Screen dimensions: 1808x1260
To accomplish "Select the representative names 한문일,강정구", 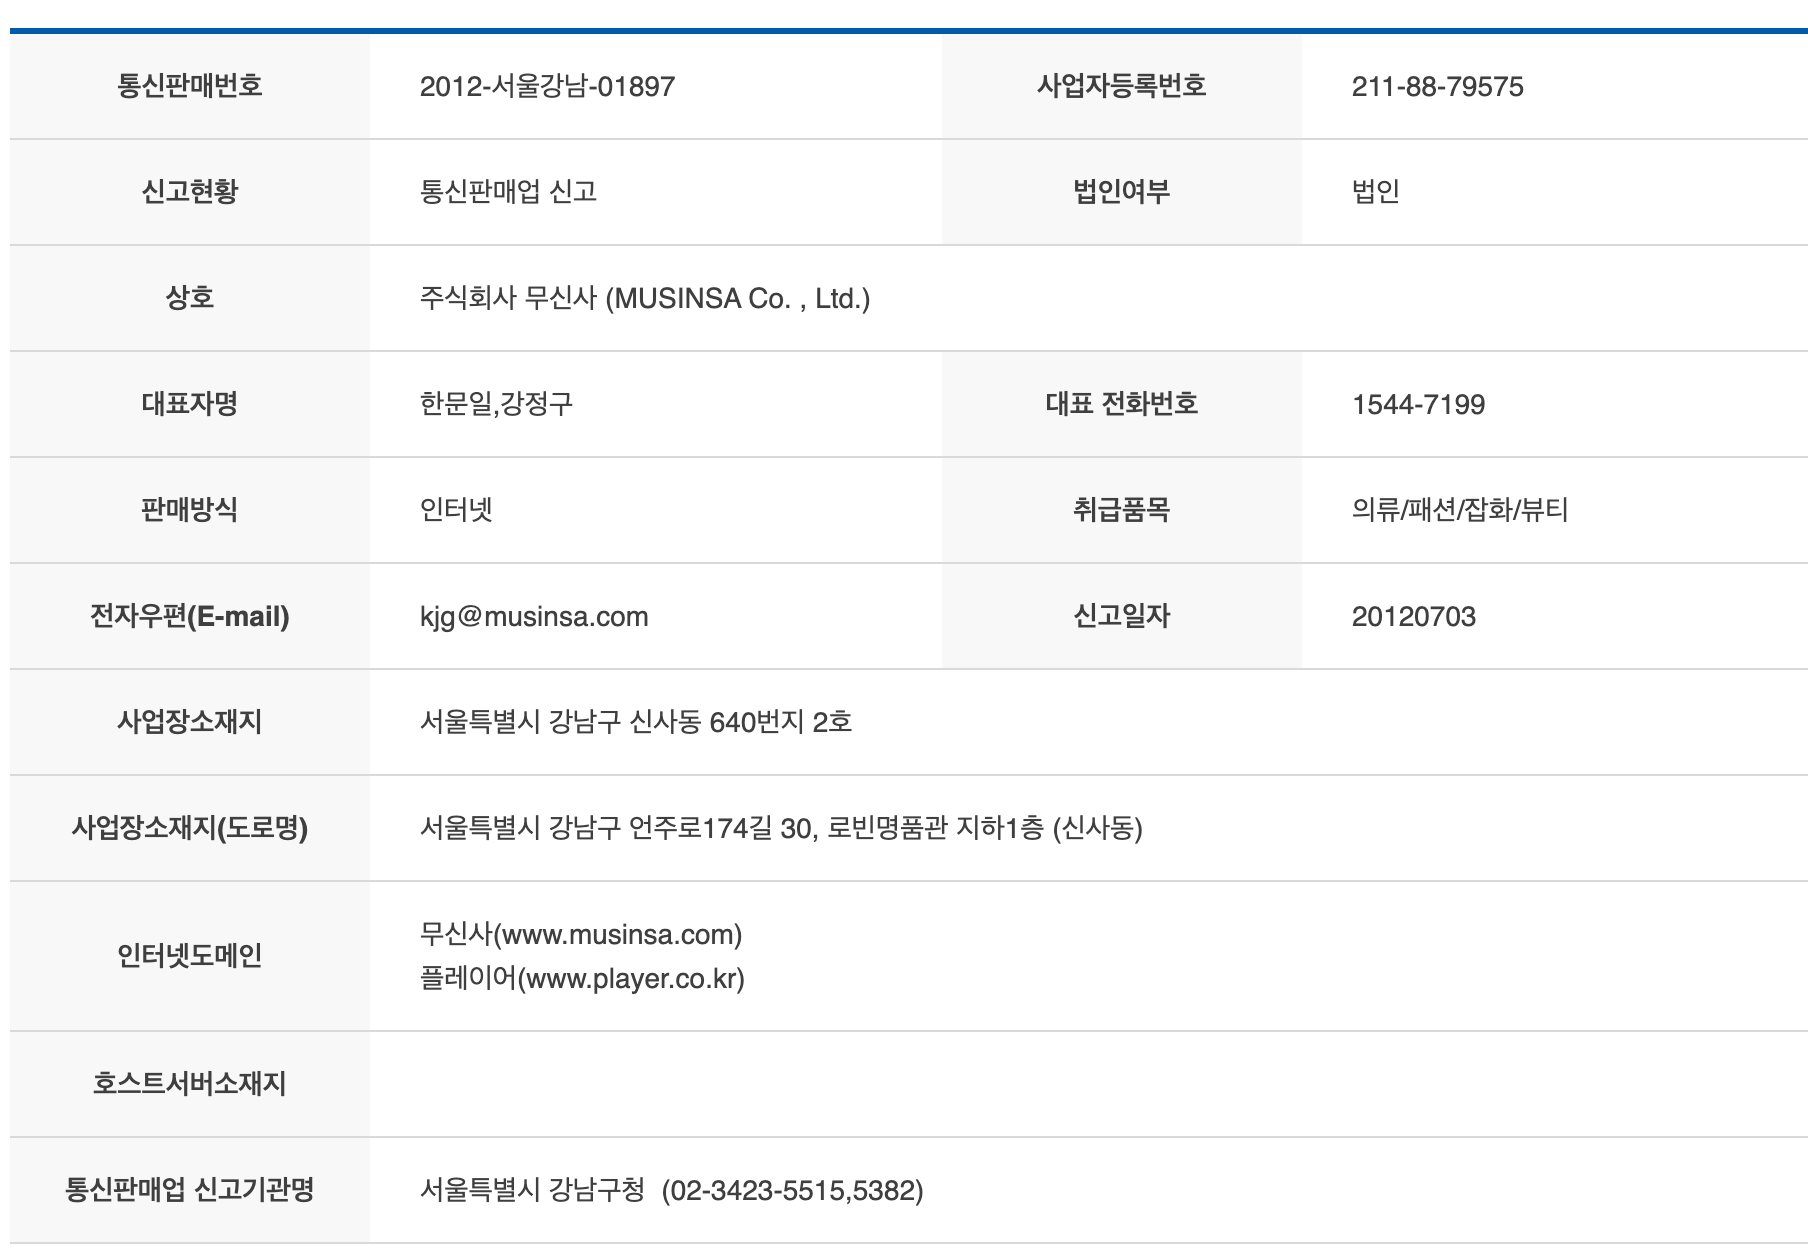I will [x=496, y=404].
